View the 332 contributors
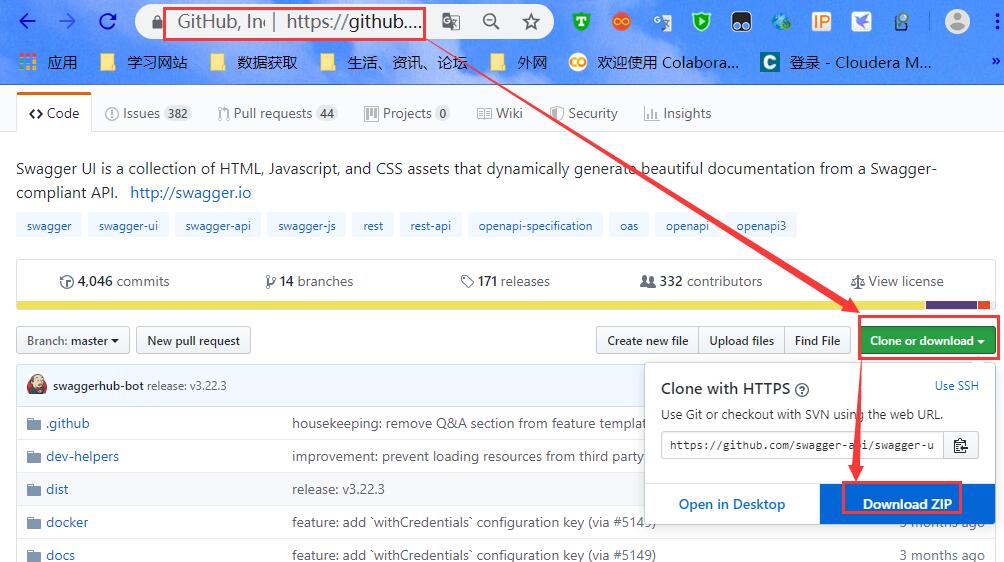Screen dimensions: 1004x562 click(701, 282)
